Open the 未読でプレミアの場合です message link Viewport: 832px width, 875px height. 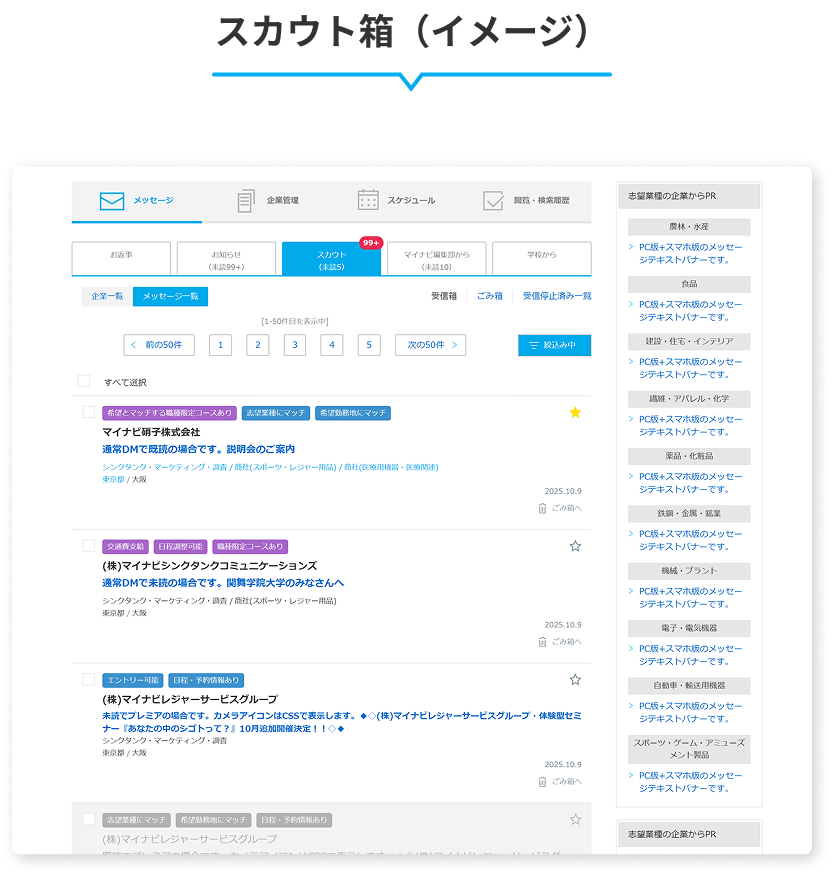pos(342,722)
